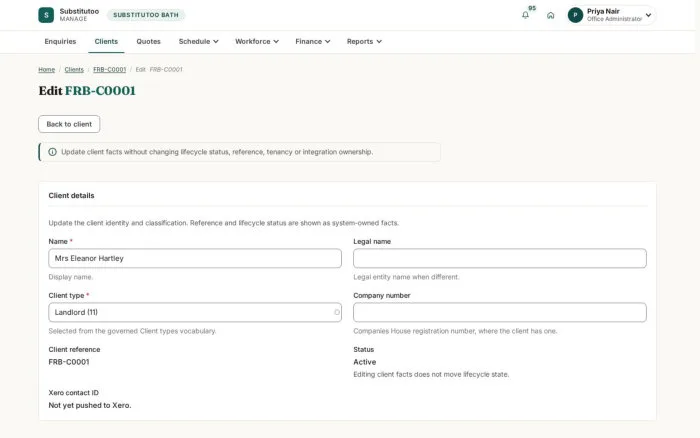Click the Back to client button
Image resolution: width=700 pixels, height=438 pixels.
[x=69, y=124]
